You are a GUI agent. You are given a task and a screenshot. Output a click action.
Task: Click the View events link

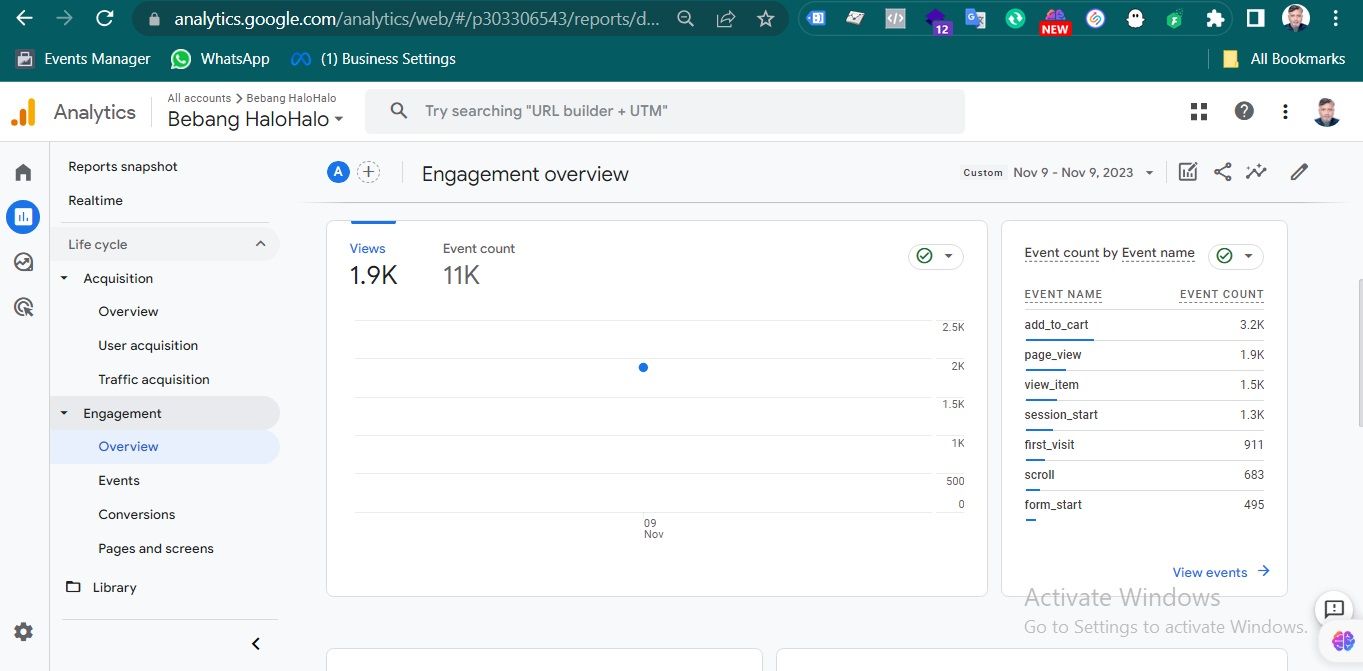point(1221,572)
